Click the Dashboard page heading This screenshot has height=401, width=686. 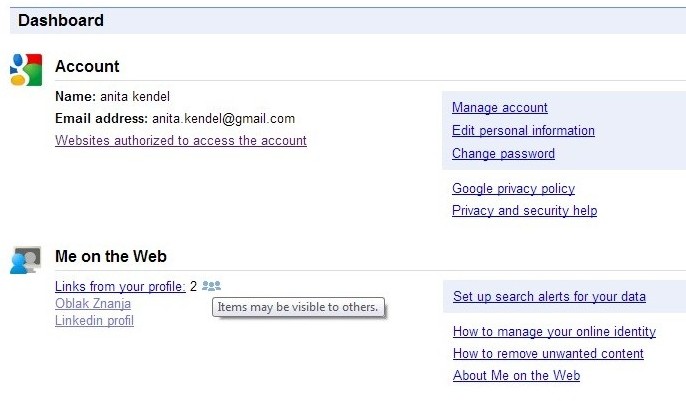61,20
